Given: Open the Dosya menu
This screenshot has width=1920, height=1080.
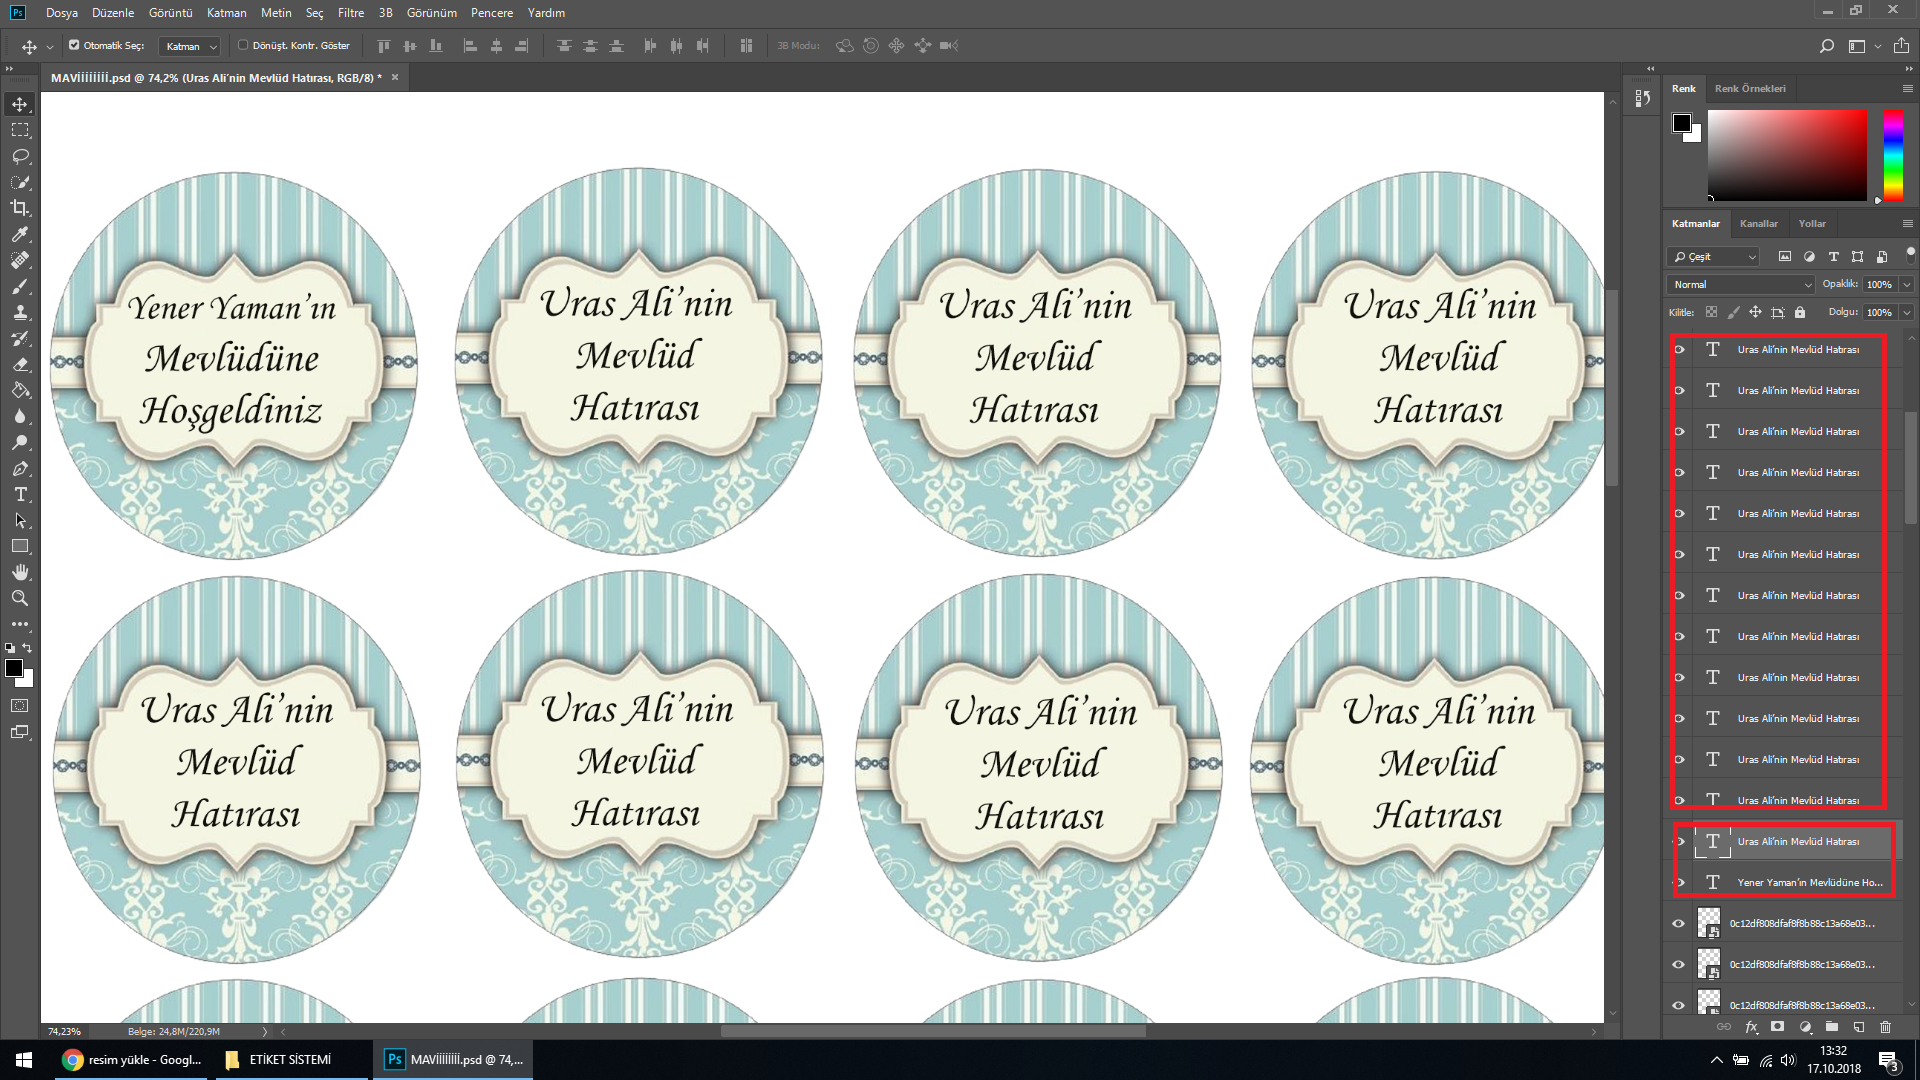Looking at the screenshot, I should tap(62, 13).
